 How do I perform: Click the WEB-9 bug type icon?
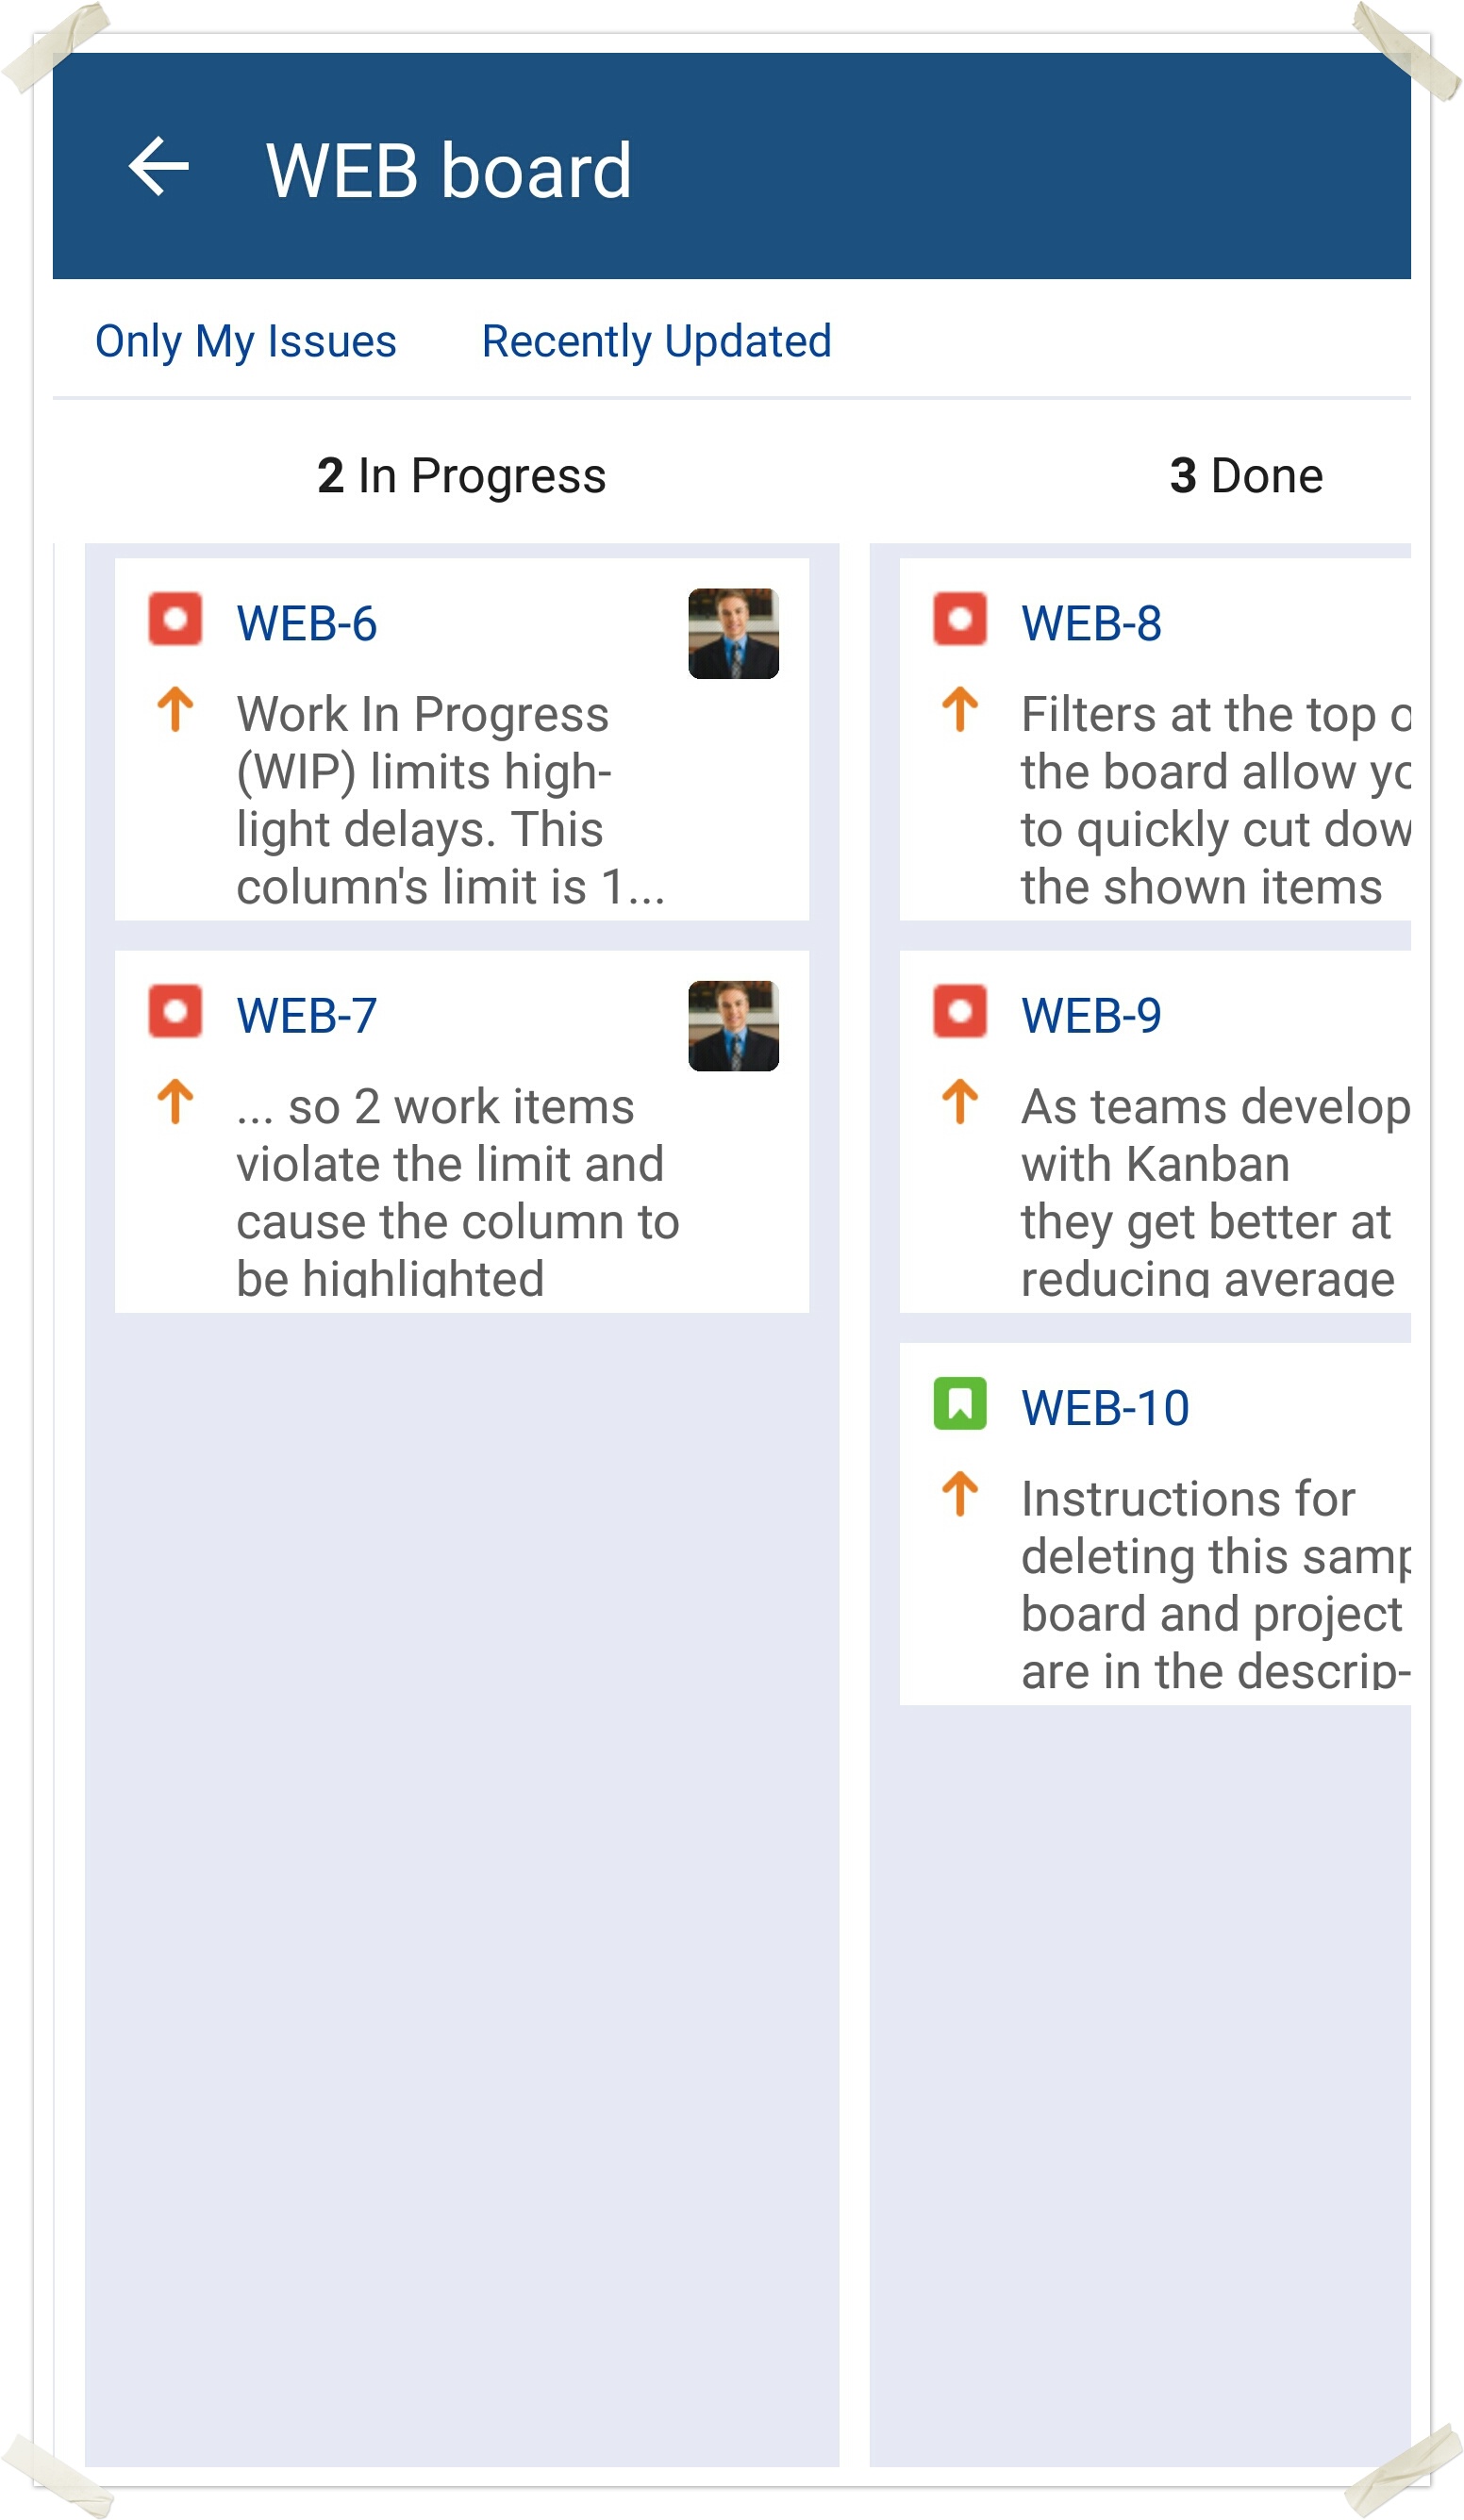(959, 1011)
